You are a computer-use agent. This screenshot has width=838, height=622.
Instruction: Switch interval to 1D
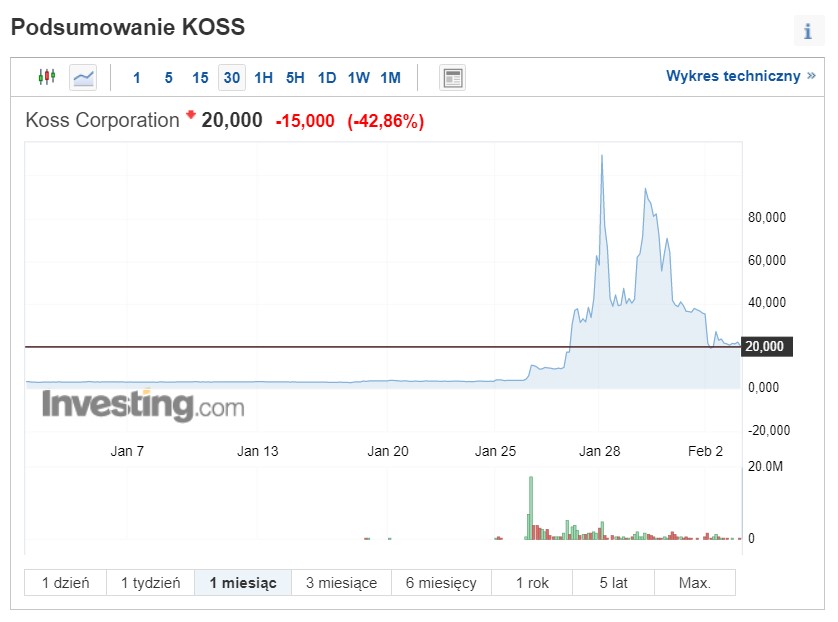327,78
